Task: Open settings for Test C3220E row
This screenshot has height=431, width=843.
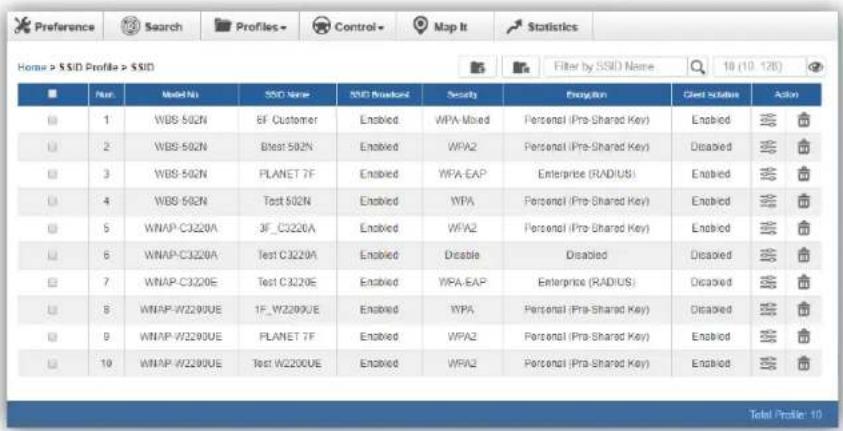Action: click(x=768, y=282)
